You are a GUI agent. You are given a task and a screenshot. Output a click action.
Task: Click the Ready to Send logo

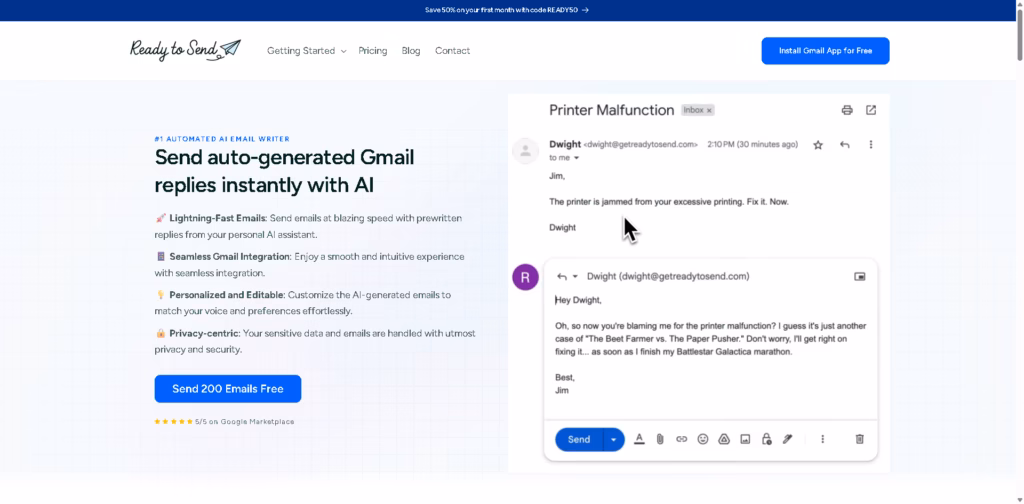click(x=185, y=50)
